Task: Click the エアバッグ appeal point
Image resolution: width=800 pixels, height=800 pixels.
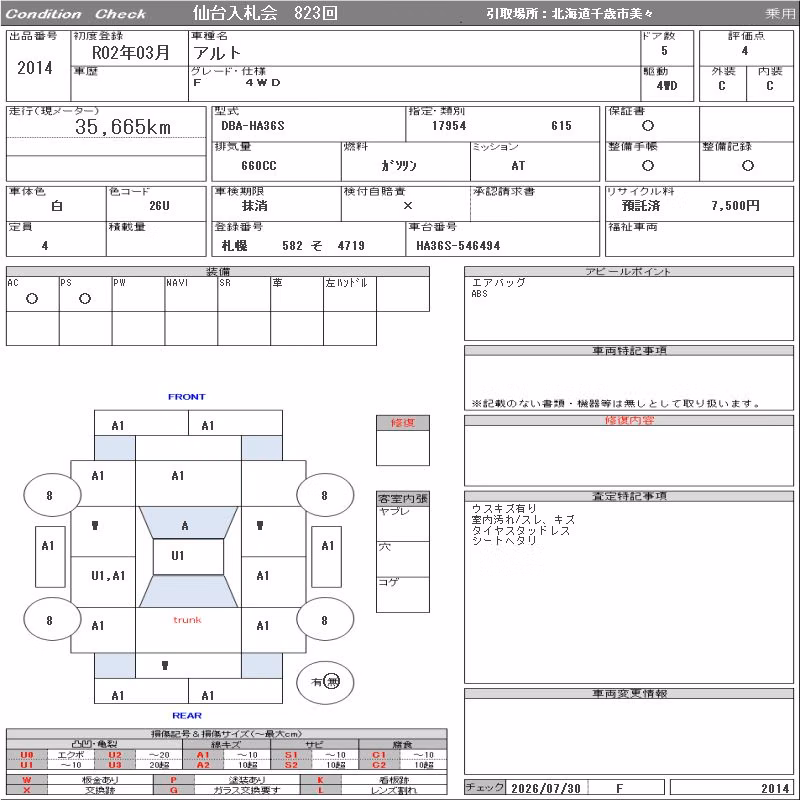Action: 498,283
